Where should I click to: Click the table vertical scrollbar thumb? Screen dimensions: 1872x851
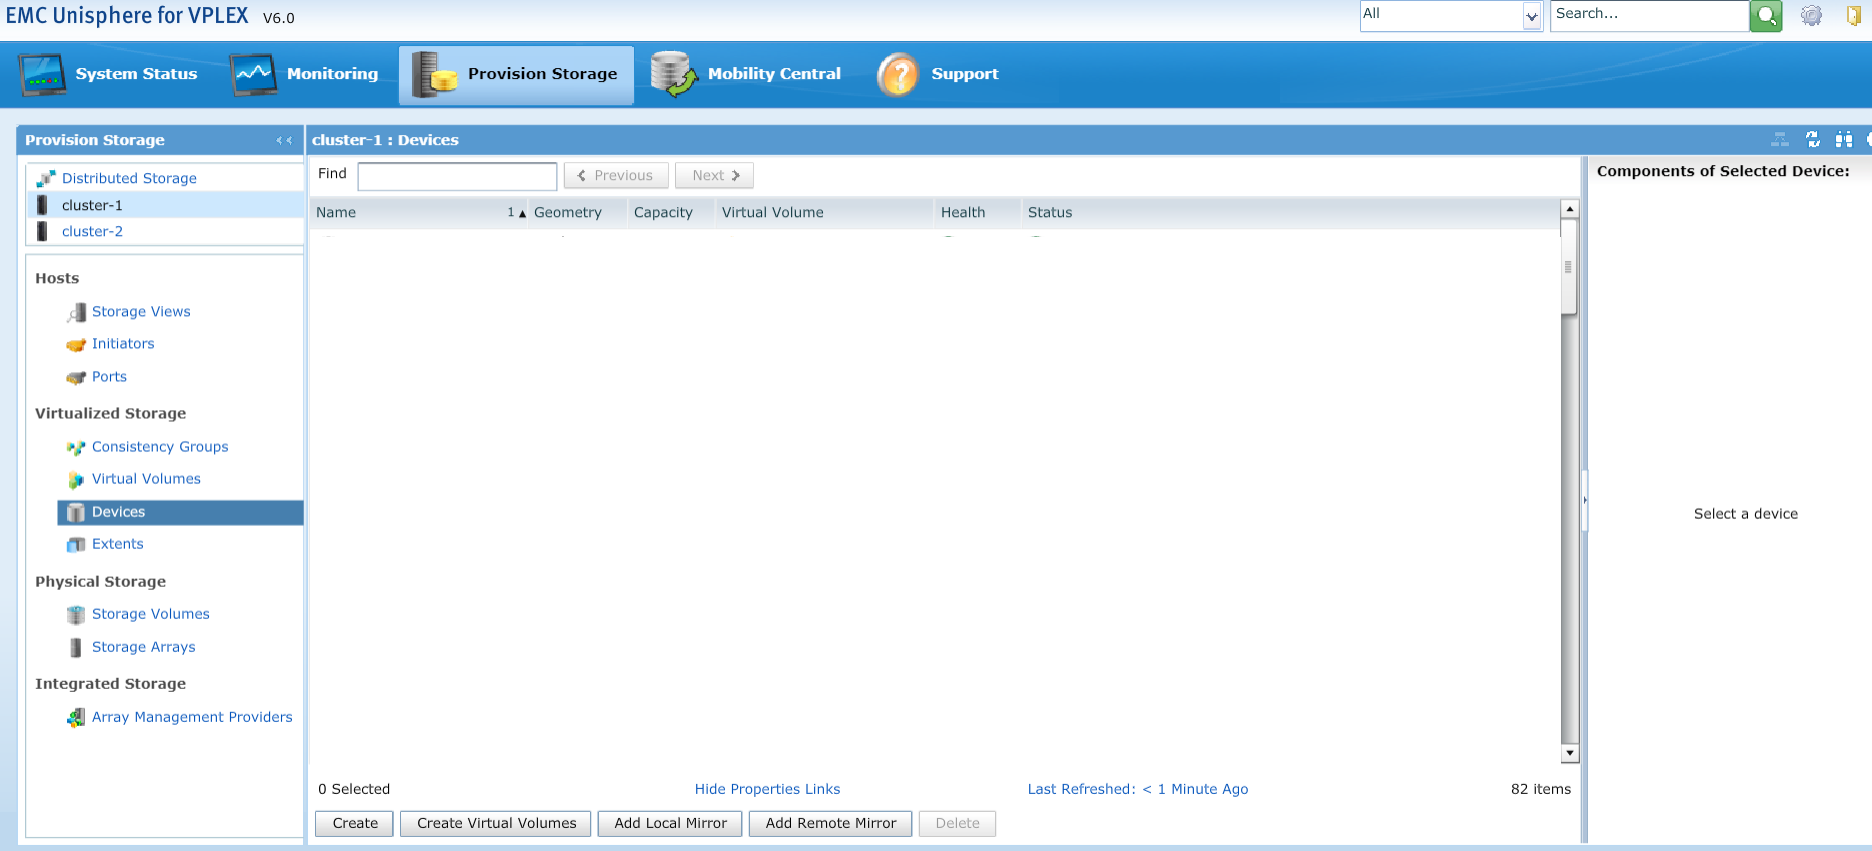pyautogui.click(x=1568, y=267)
